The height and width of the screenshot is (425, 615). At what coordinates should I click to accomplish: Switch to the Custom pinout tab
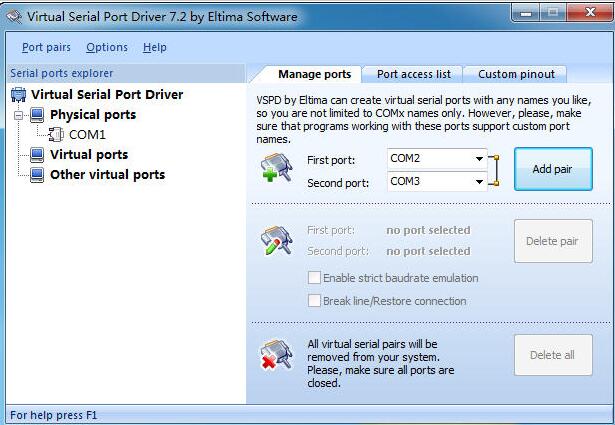[516, 74]
